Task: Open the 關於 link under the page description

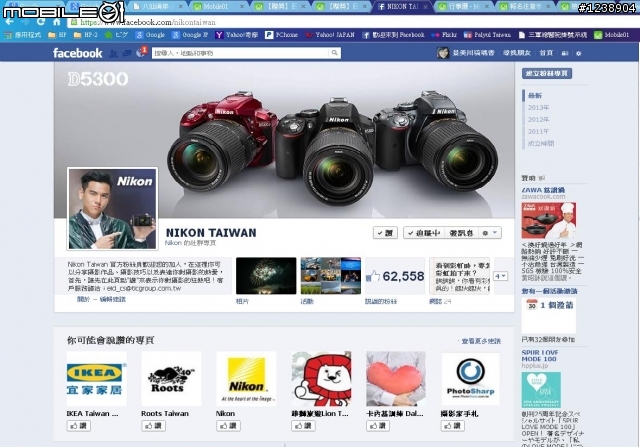Action: [x=83, y=299]
